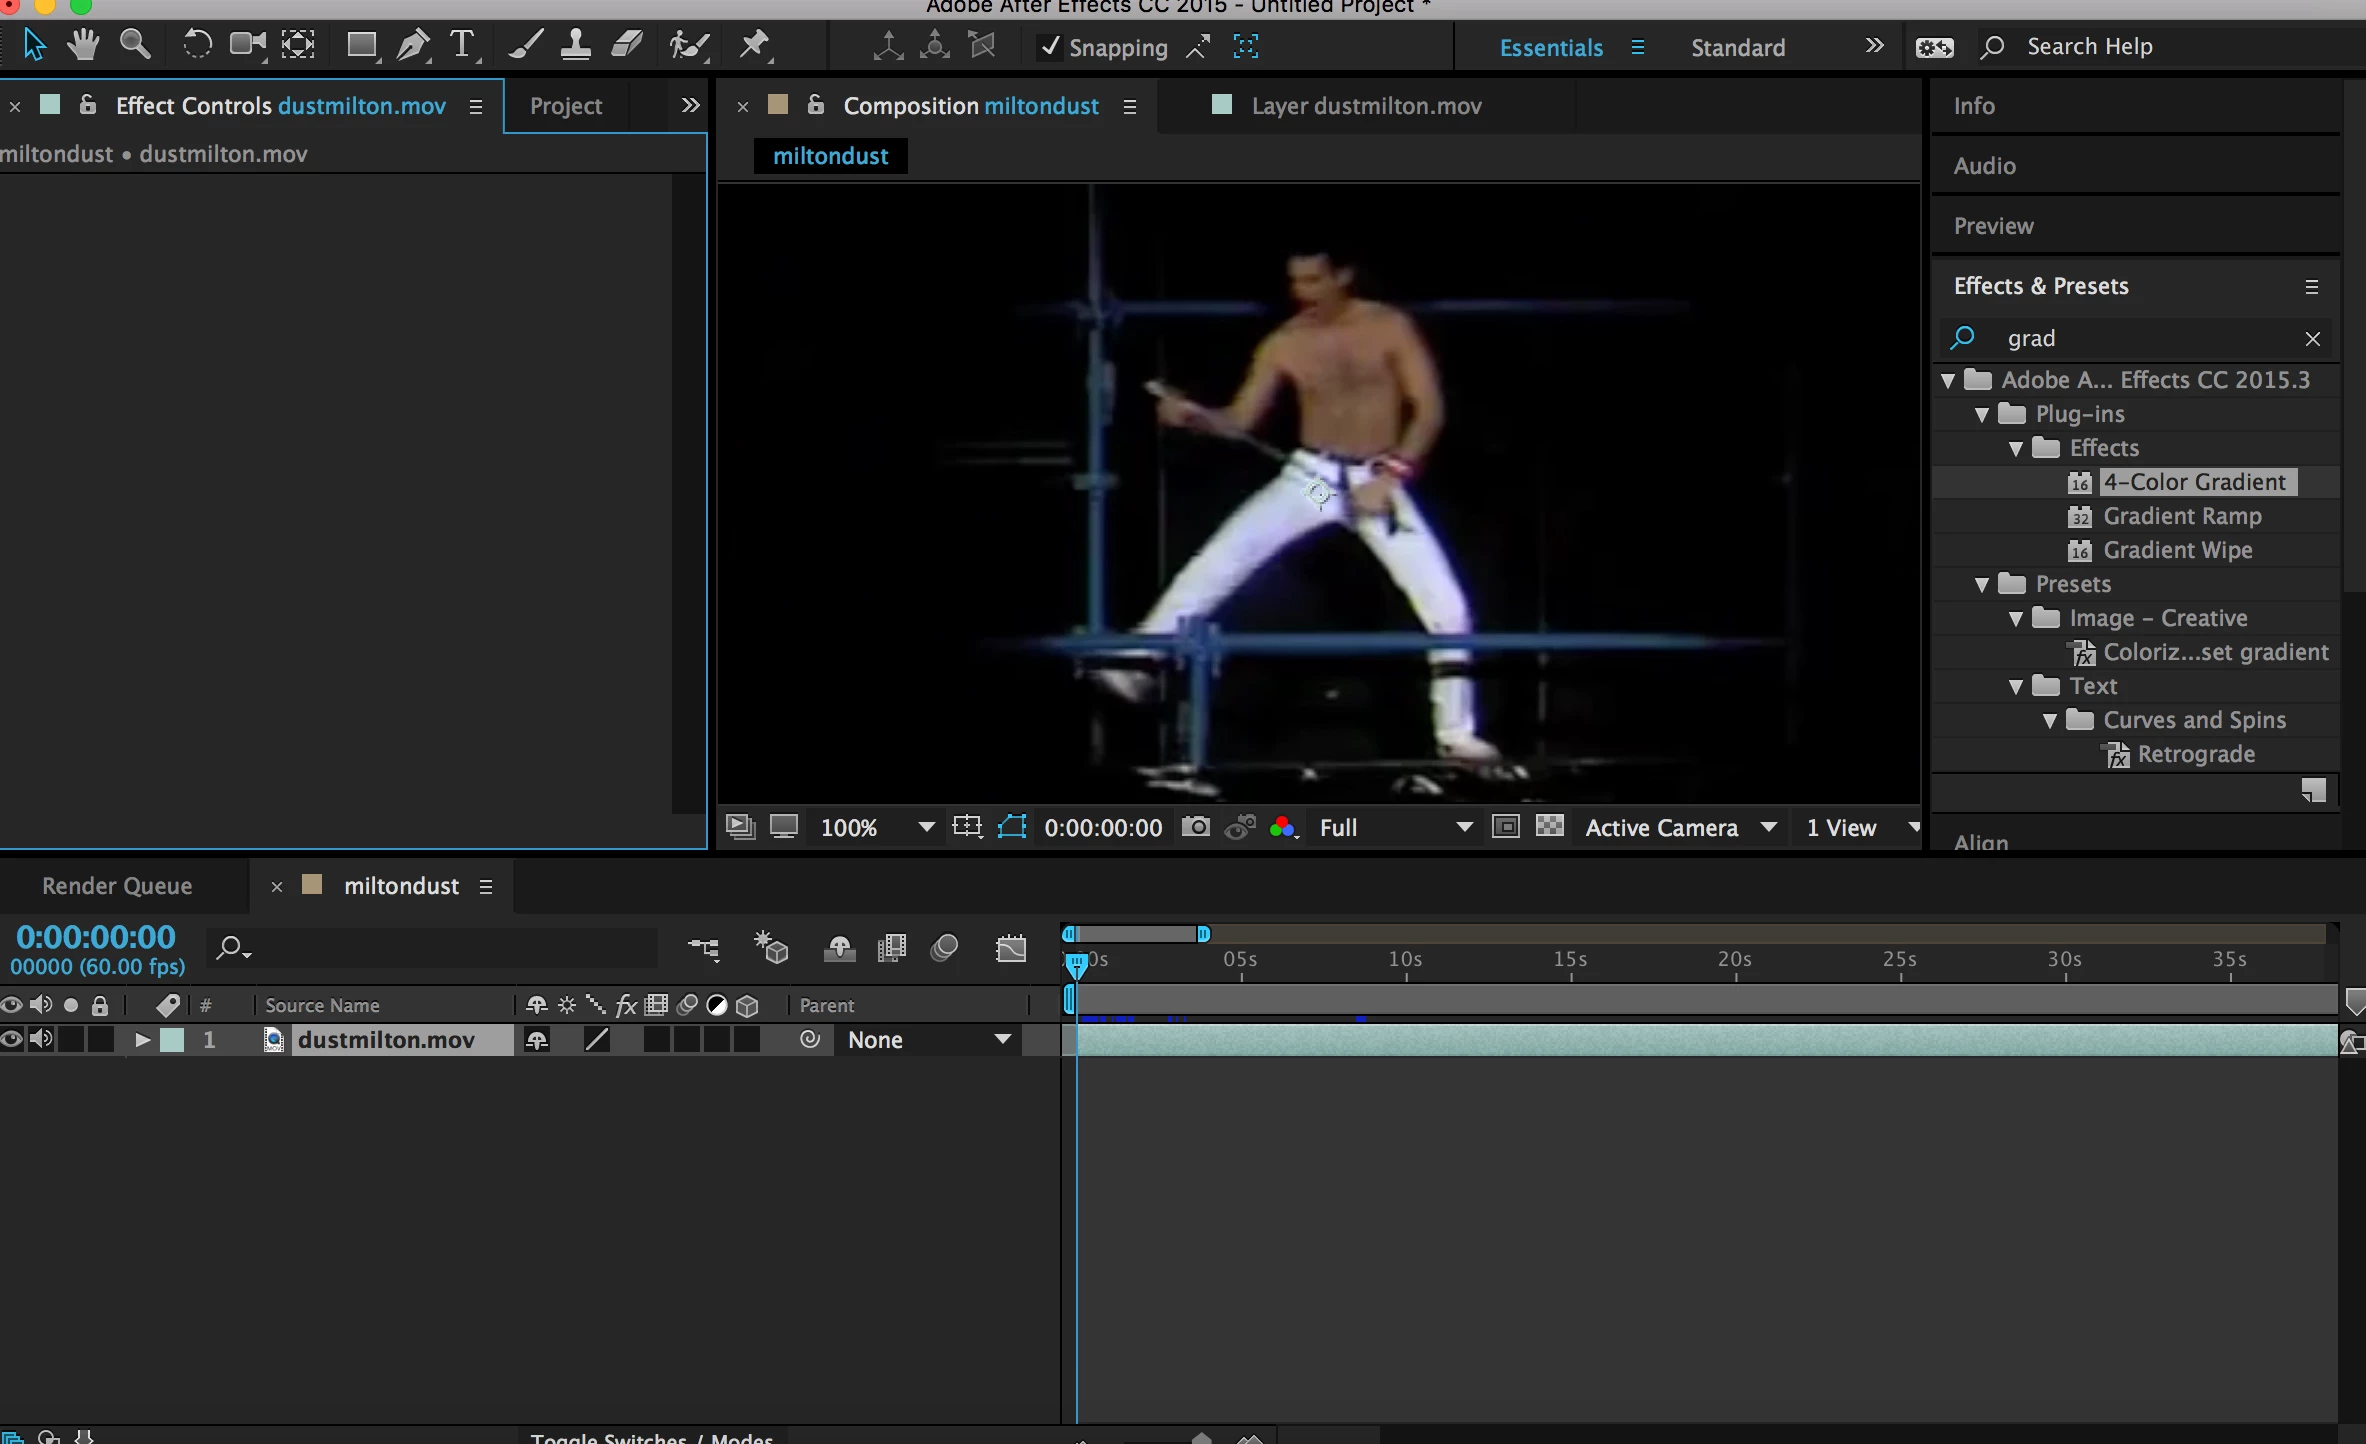The width and height of the screenshot is (2366, 1444).
Task: Switch to the Standard workspace
Action: [1737, 47]
